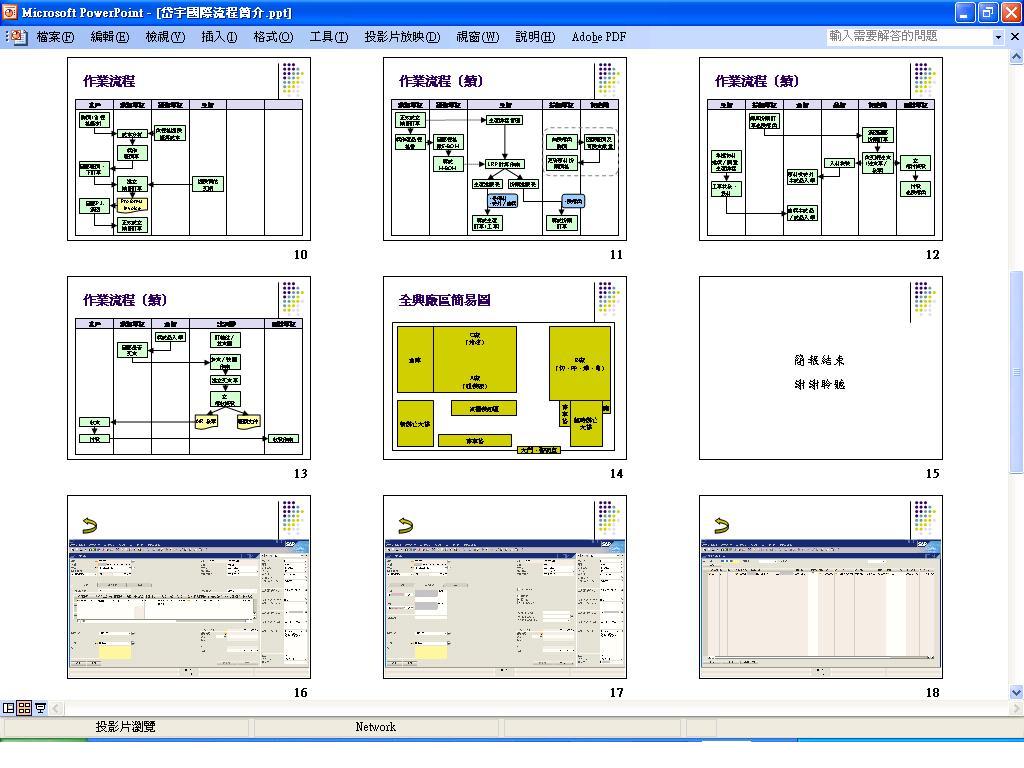1024x768 pixels.
Task: Click the PowerPoint document icon in menu bar
Action: click(17, 37)
